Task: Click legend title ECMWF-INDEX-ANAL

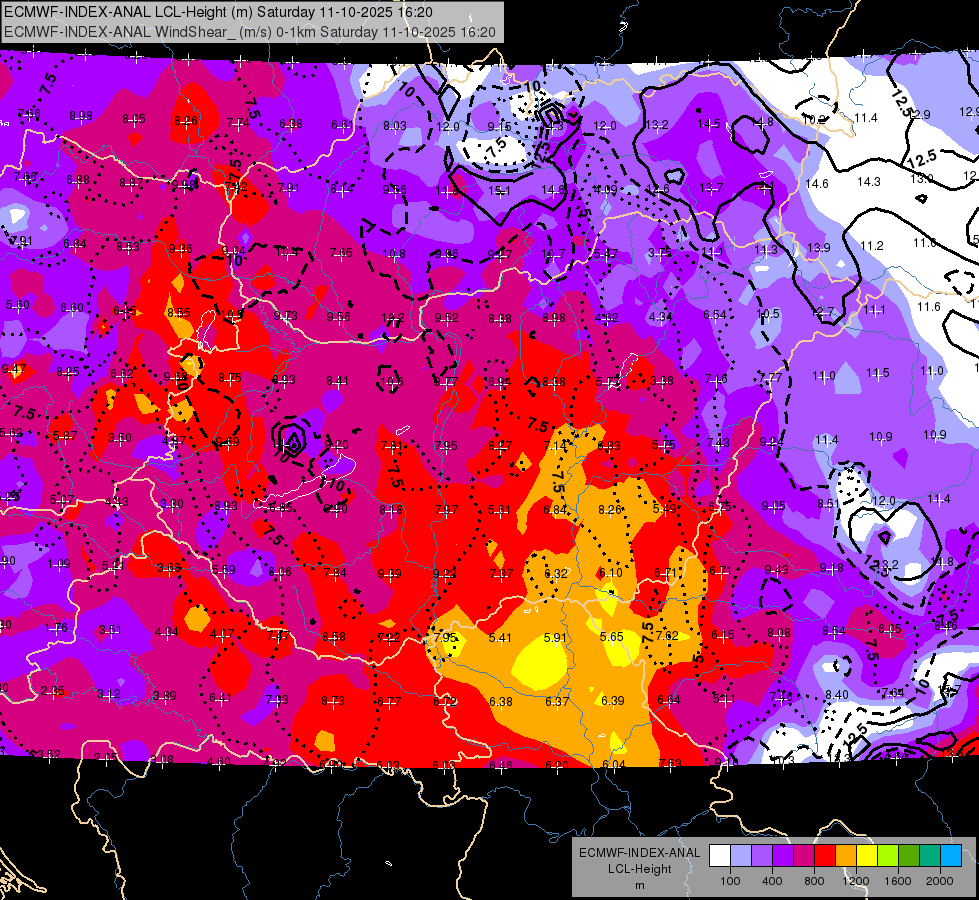Action: [x=640, y=853]
